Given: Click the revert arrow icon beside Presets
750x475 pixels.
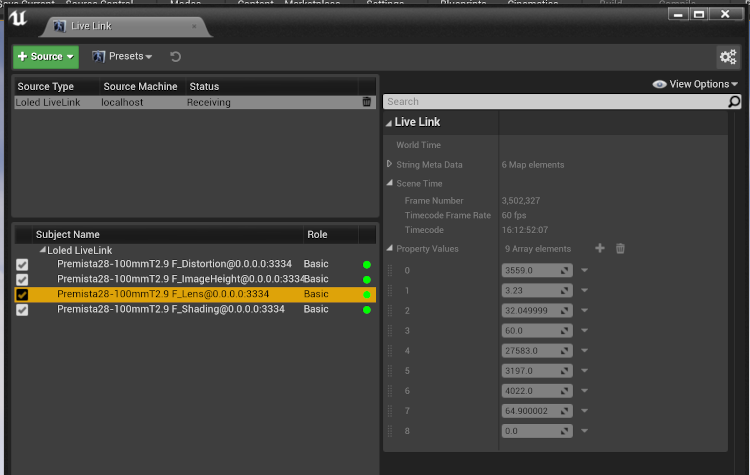Looking at the screenshot, I should coord(176,57).
